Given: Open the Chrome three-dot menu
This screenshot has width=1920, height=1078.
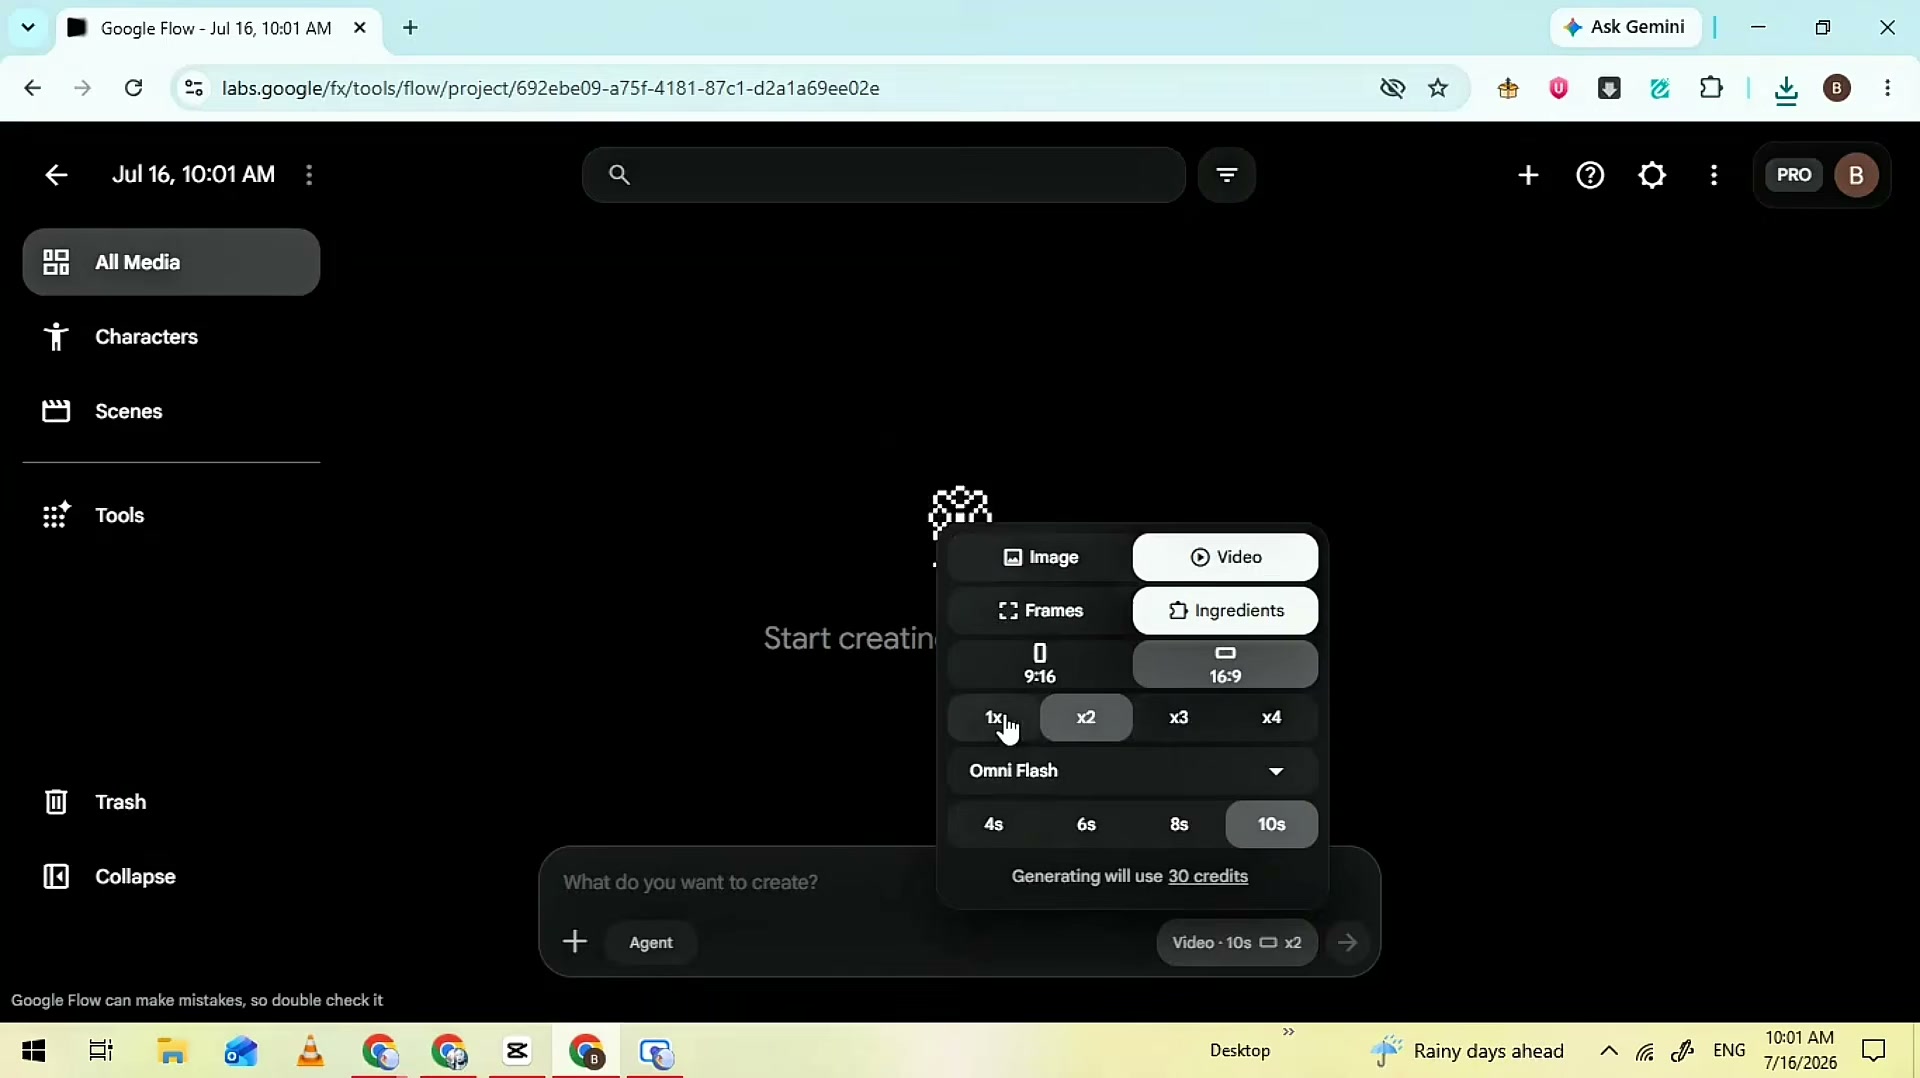Looking at the screenshot, I should click(x=1888, y=88).
